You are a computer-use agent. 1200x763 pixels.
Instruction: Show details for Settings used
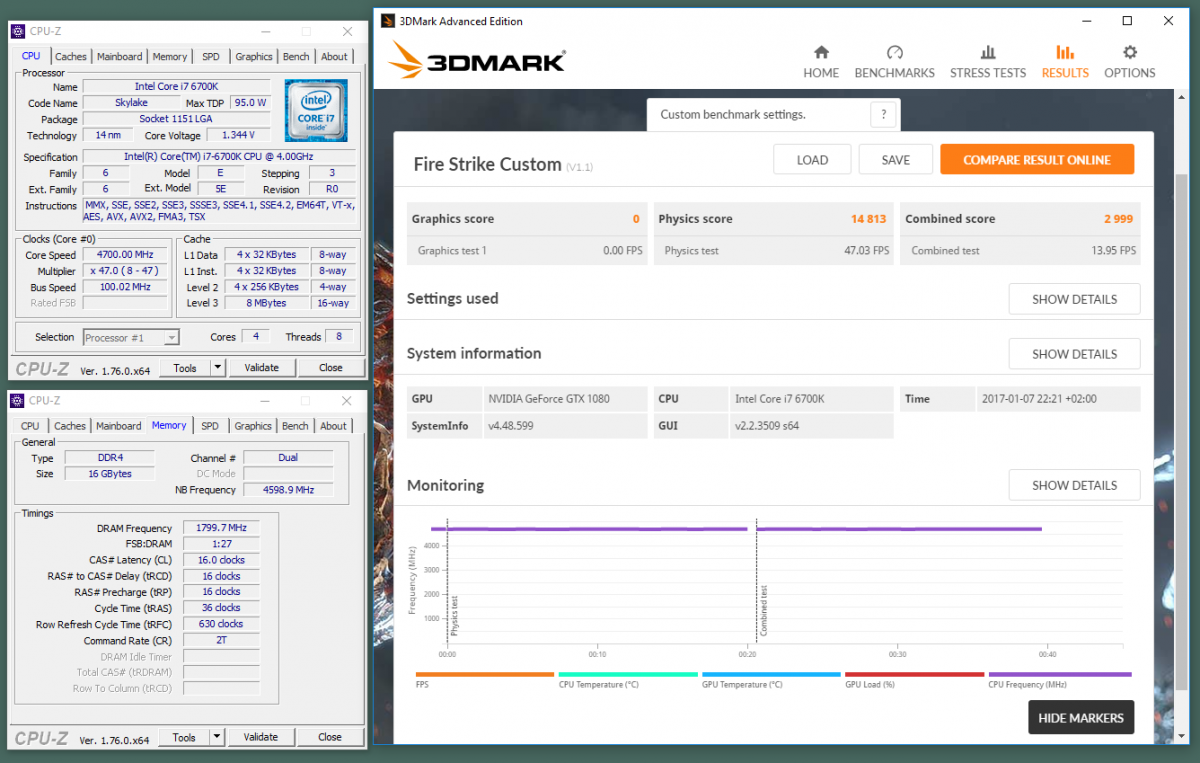click(x=1074, y=299)
